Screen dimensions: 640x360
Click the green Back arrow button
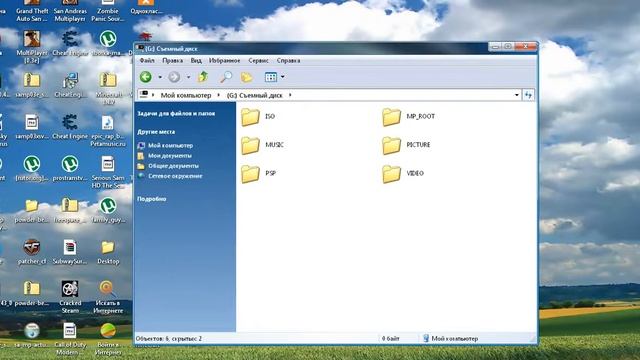pos(146,77)
